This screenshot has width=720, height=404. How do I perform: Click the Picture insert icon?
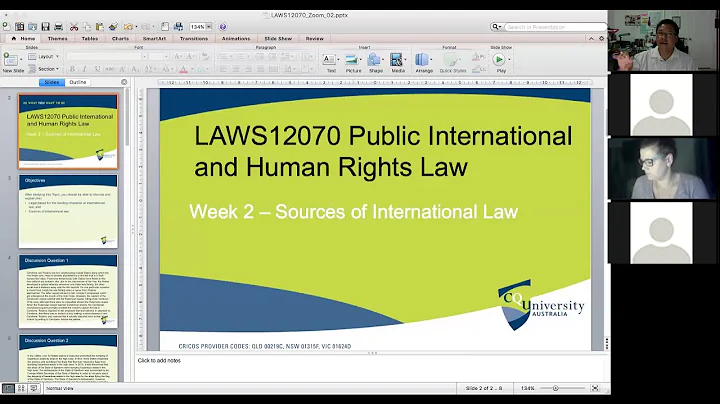(x=353, y=62)
